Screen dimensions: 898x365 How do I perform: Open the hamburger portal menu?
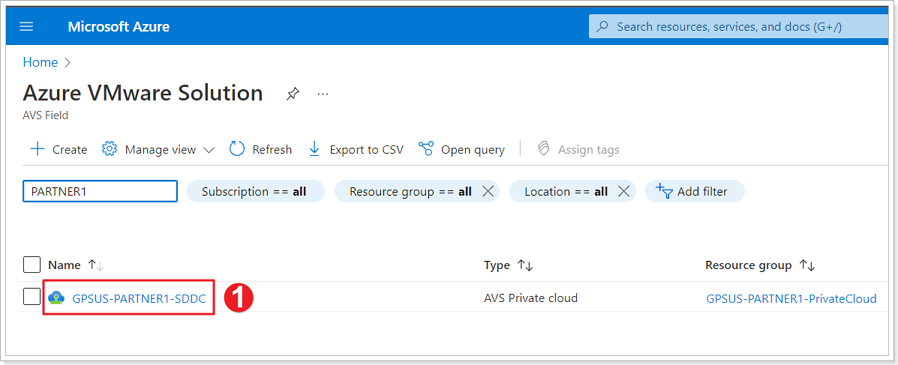tap(26, 27)
